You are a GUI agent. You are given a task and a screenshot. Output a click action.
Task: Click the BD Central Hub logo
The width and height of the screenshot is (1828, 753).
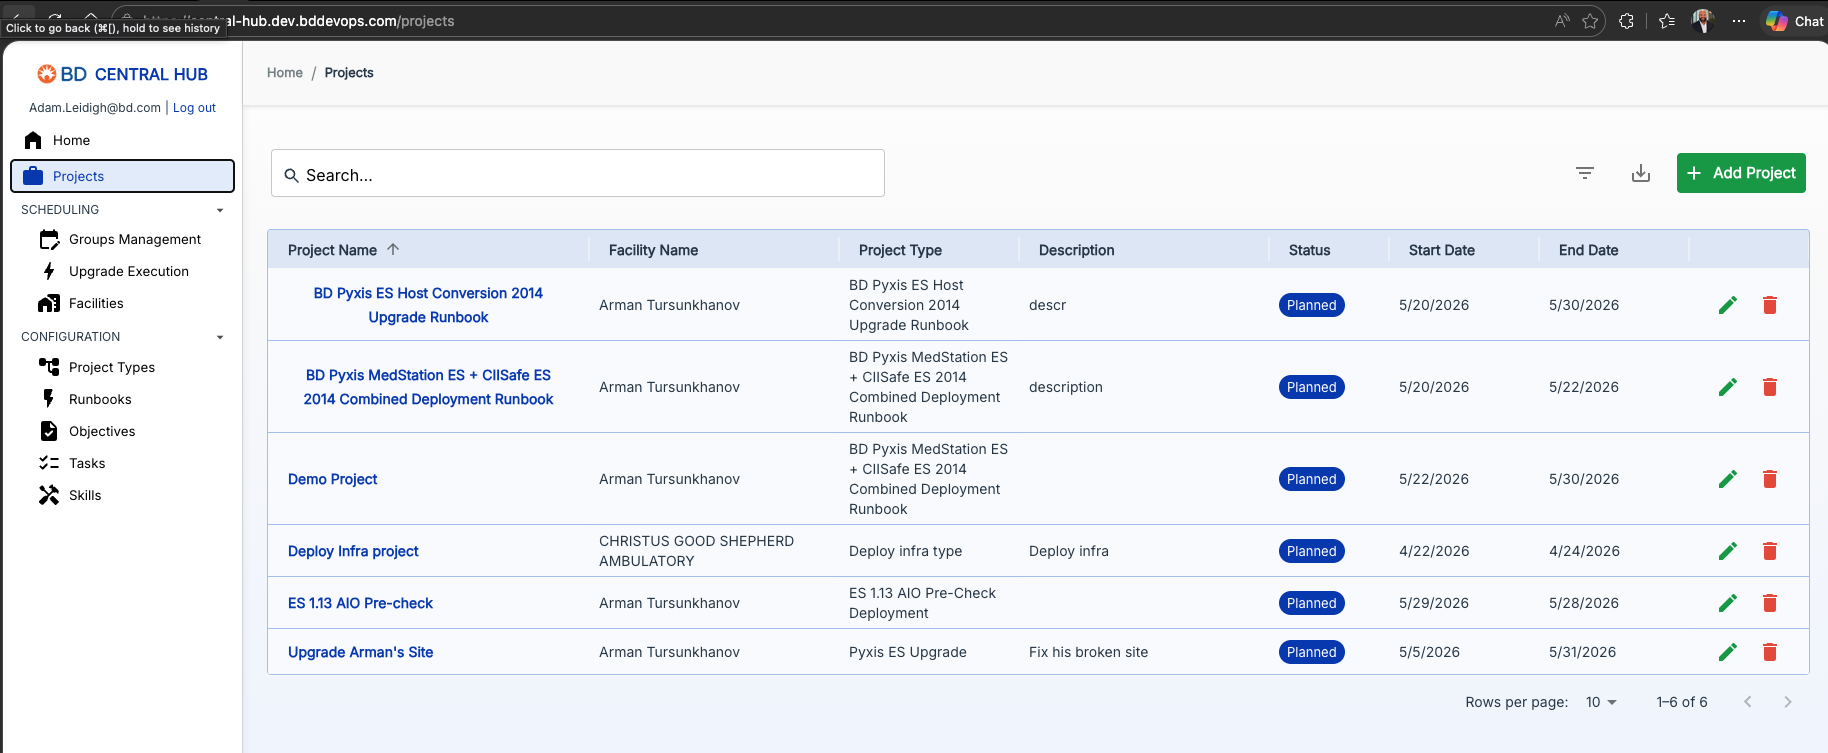[122, 74]
